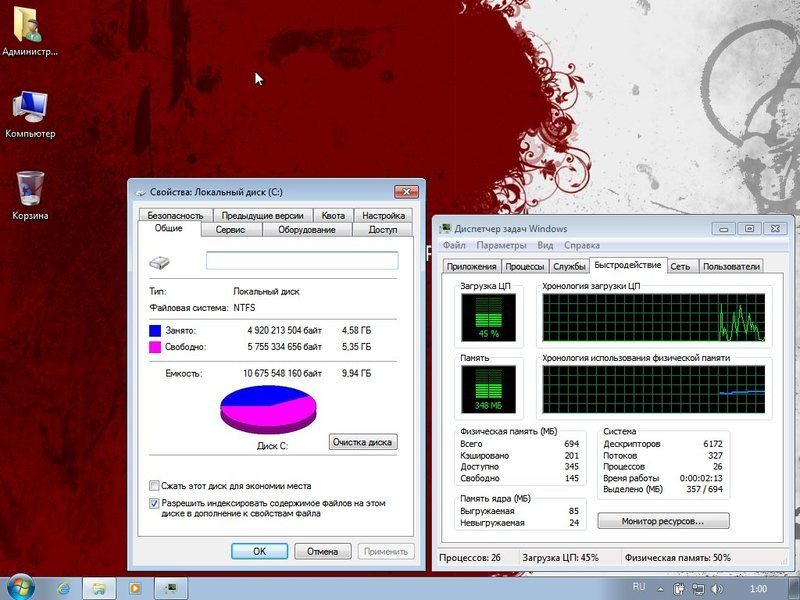Expand the Вид menu

point(545,245)
